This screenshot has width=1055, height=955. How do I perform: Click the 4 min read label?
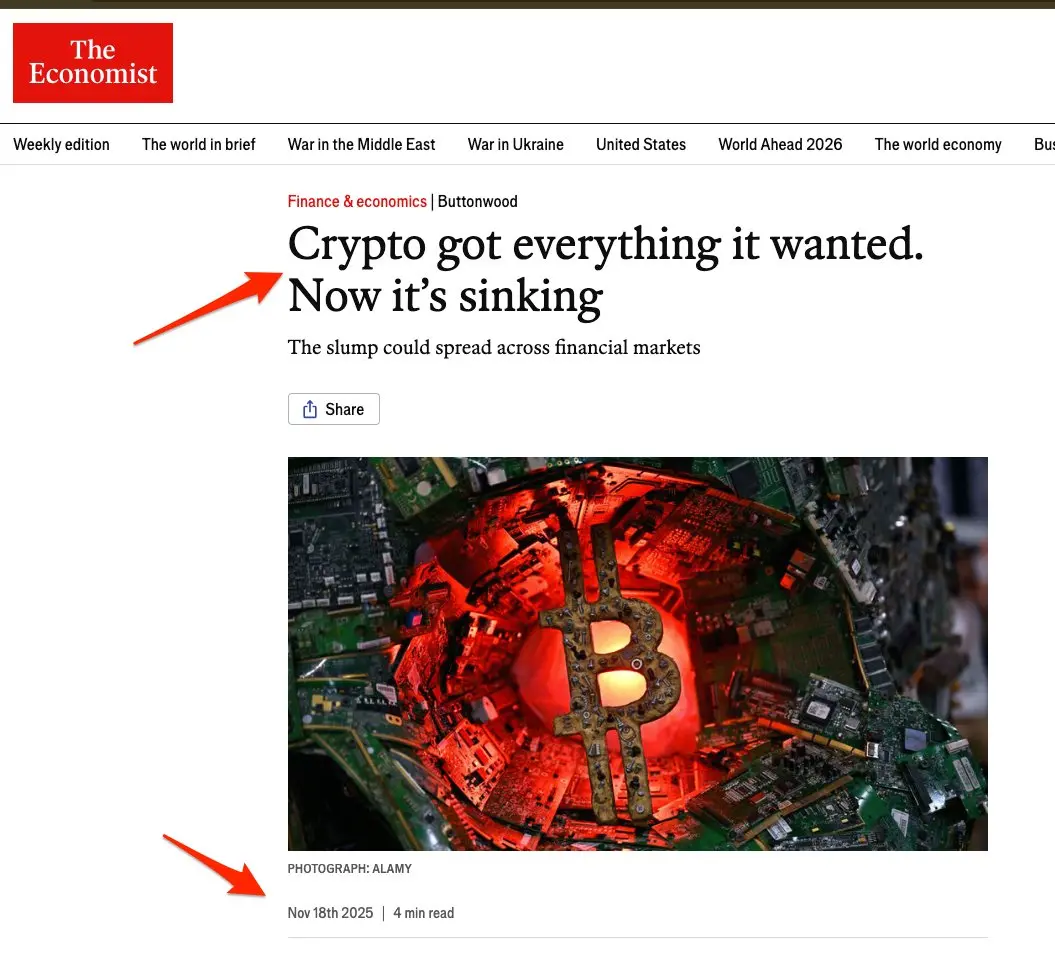tap(423, 913)
